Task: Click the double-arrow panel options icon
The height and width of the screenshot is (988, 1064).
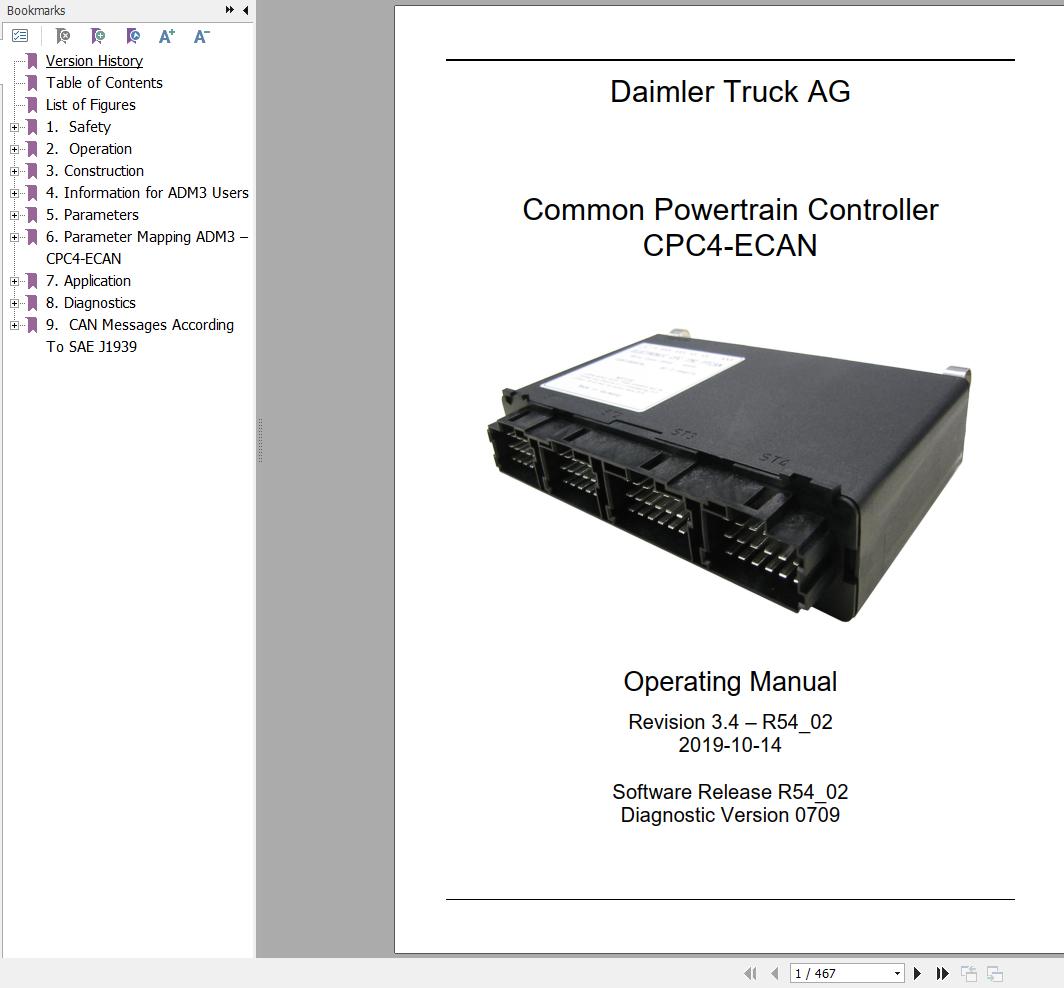Action: tap(230, 10)
